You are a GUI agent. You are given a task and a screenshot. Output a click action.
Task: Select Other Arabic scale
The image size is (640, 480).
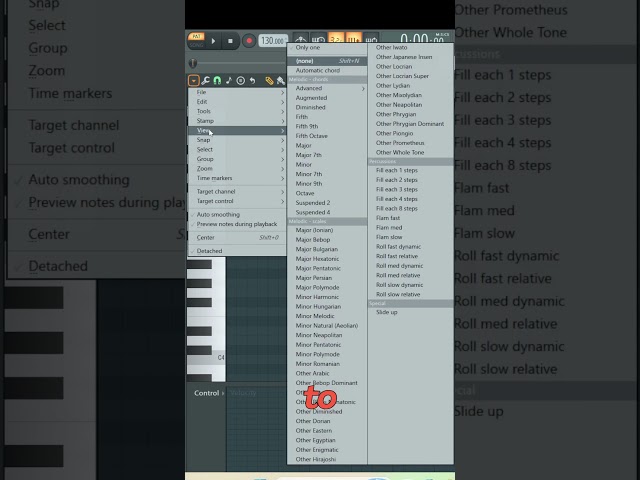point(327,373)
